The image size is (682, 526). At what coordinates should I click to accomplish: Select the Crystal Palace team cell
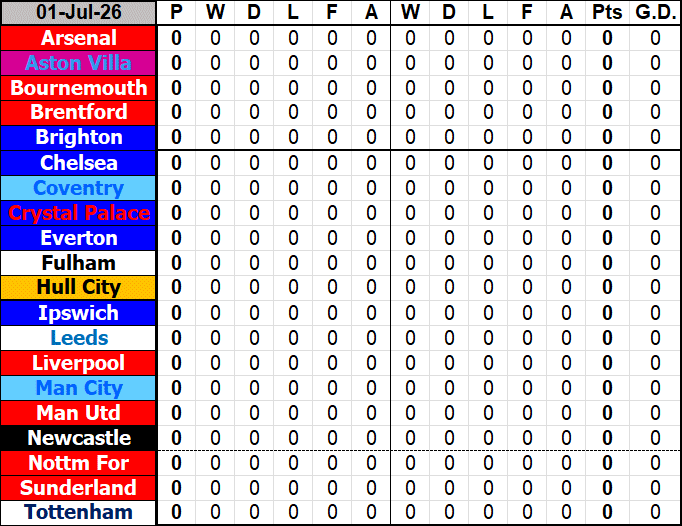(78, 213)
